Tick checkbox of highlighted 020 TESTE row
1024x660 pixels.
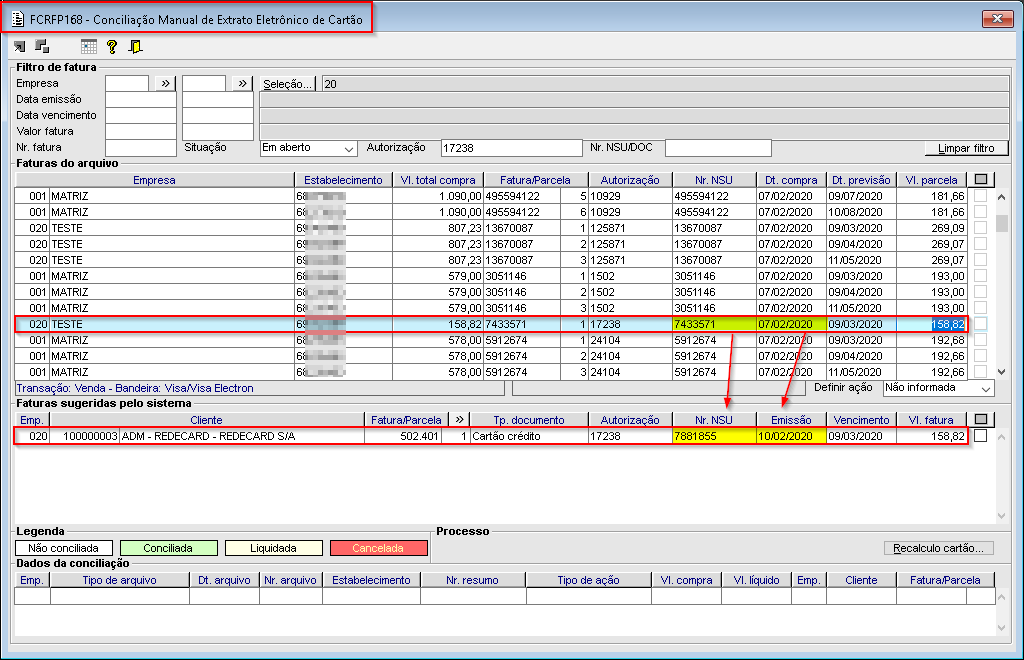coord(981,324)
